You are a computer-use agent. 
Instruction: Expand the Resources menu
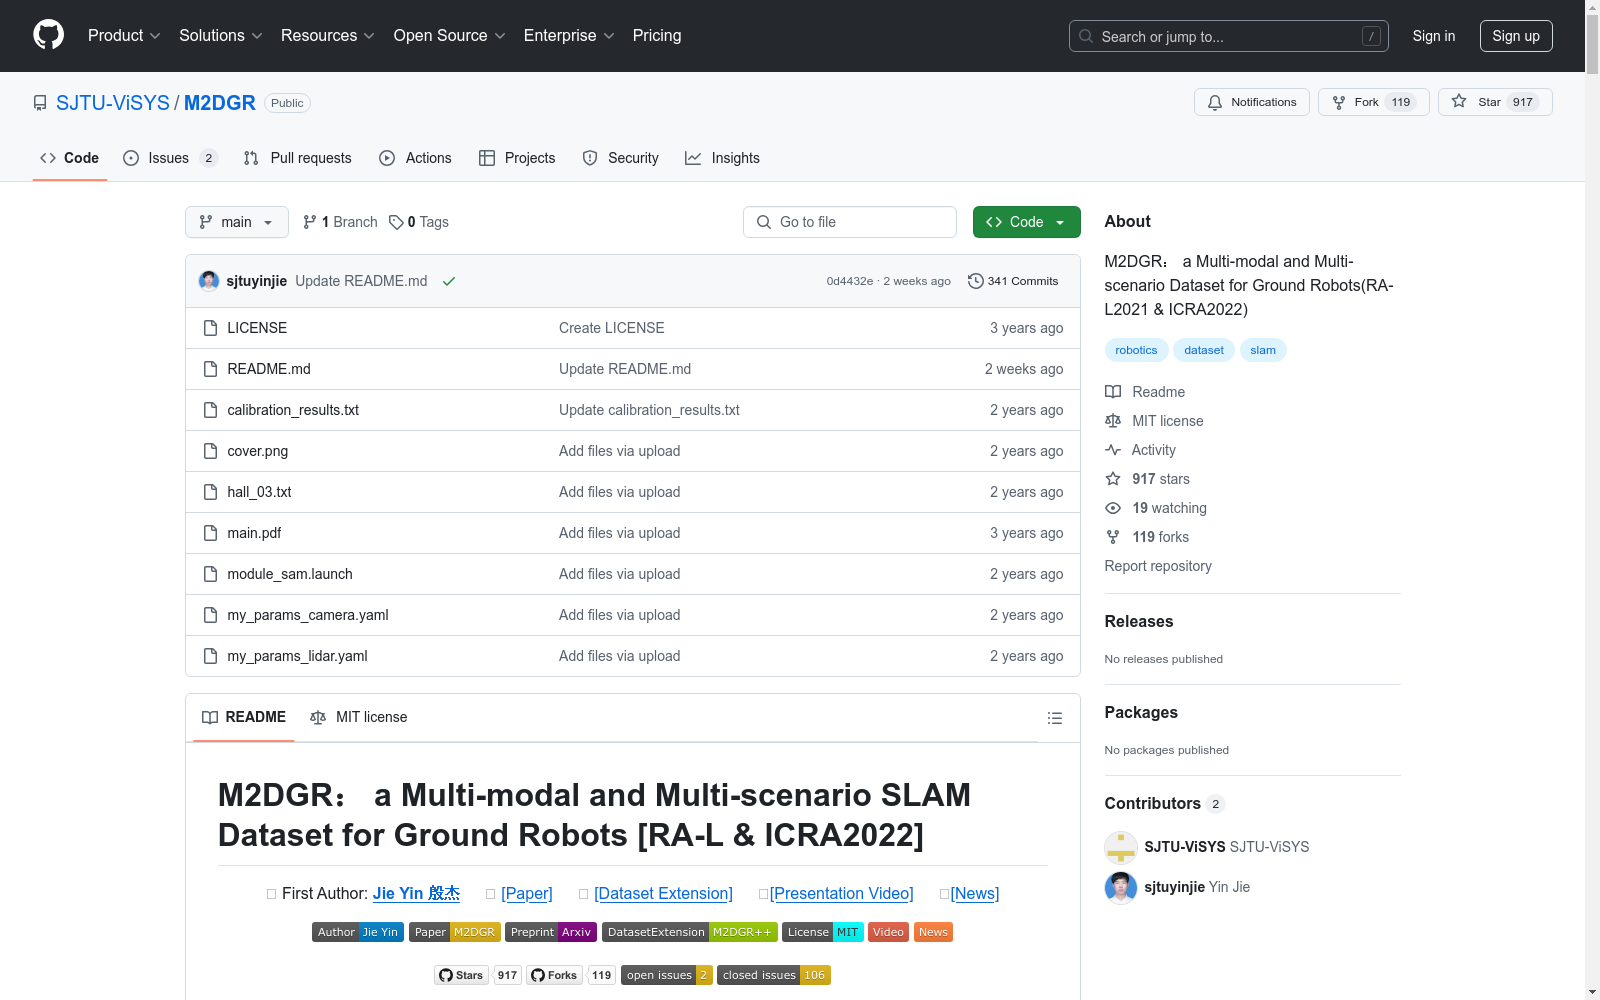pos(328,36)
